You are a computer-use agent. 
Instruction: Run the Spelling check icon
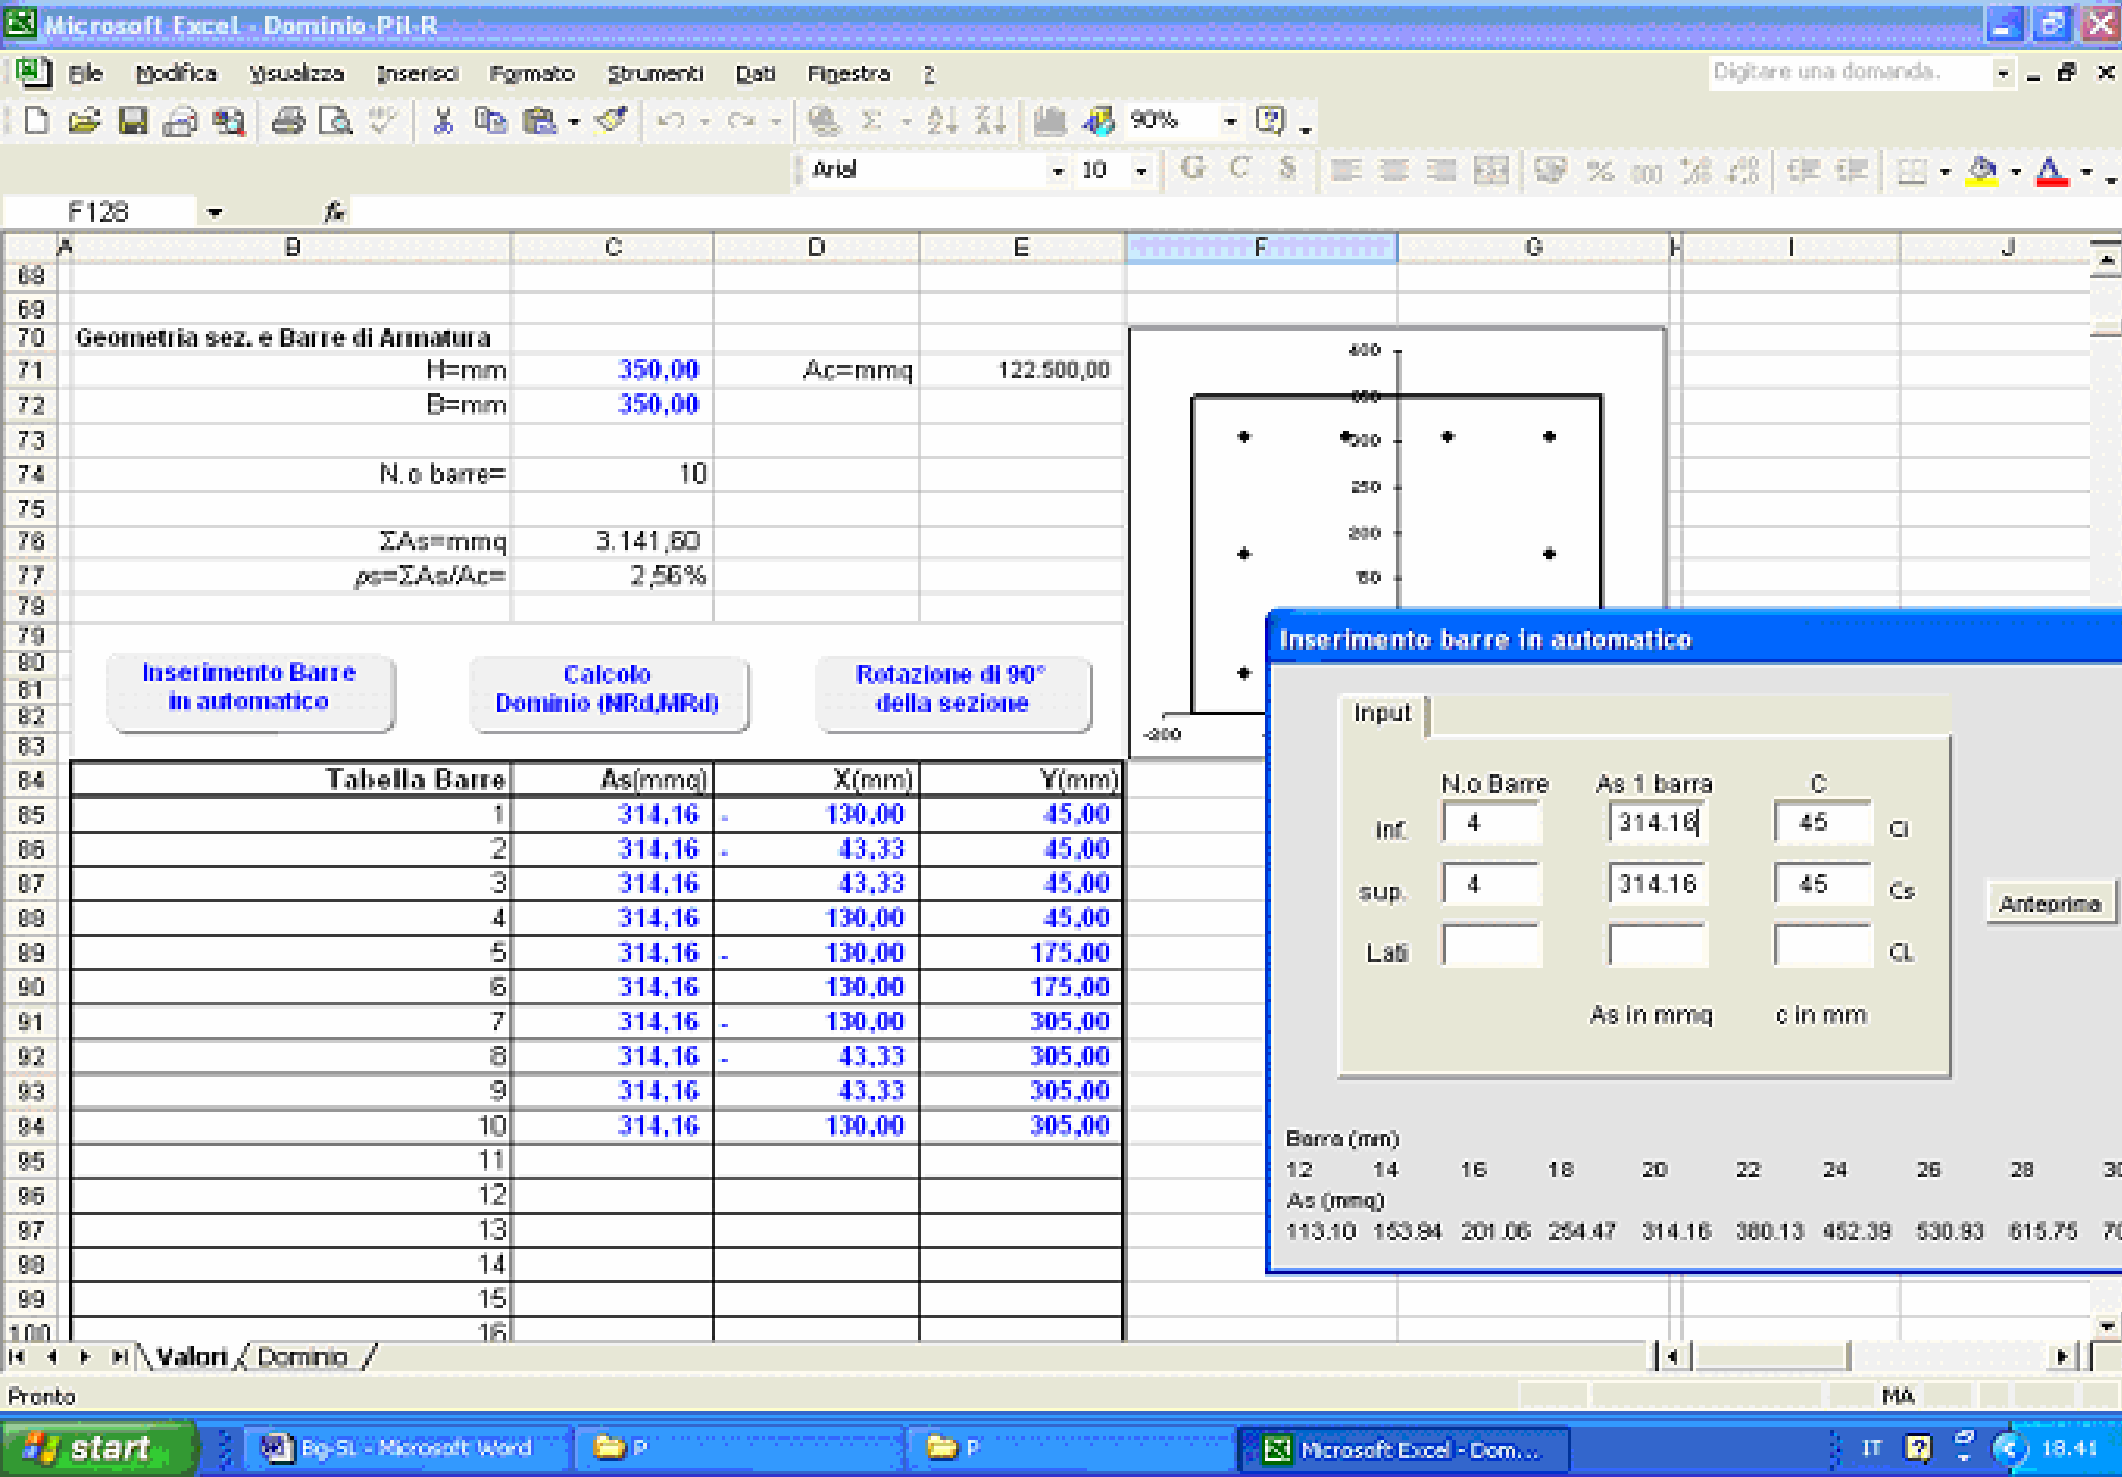coord(382,121)
